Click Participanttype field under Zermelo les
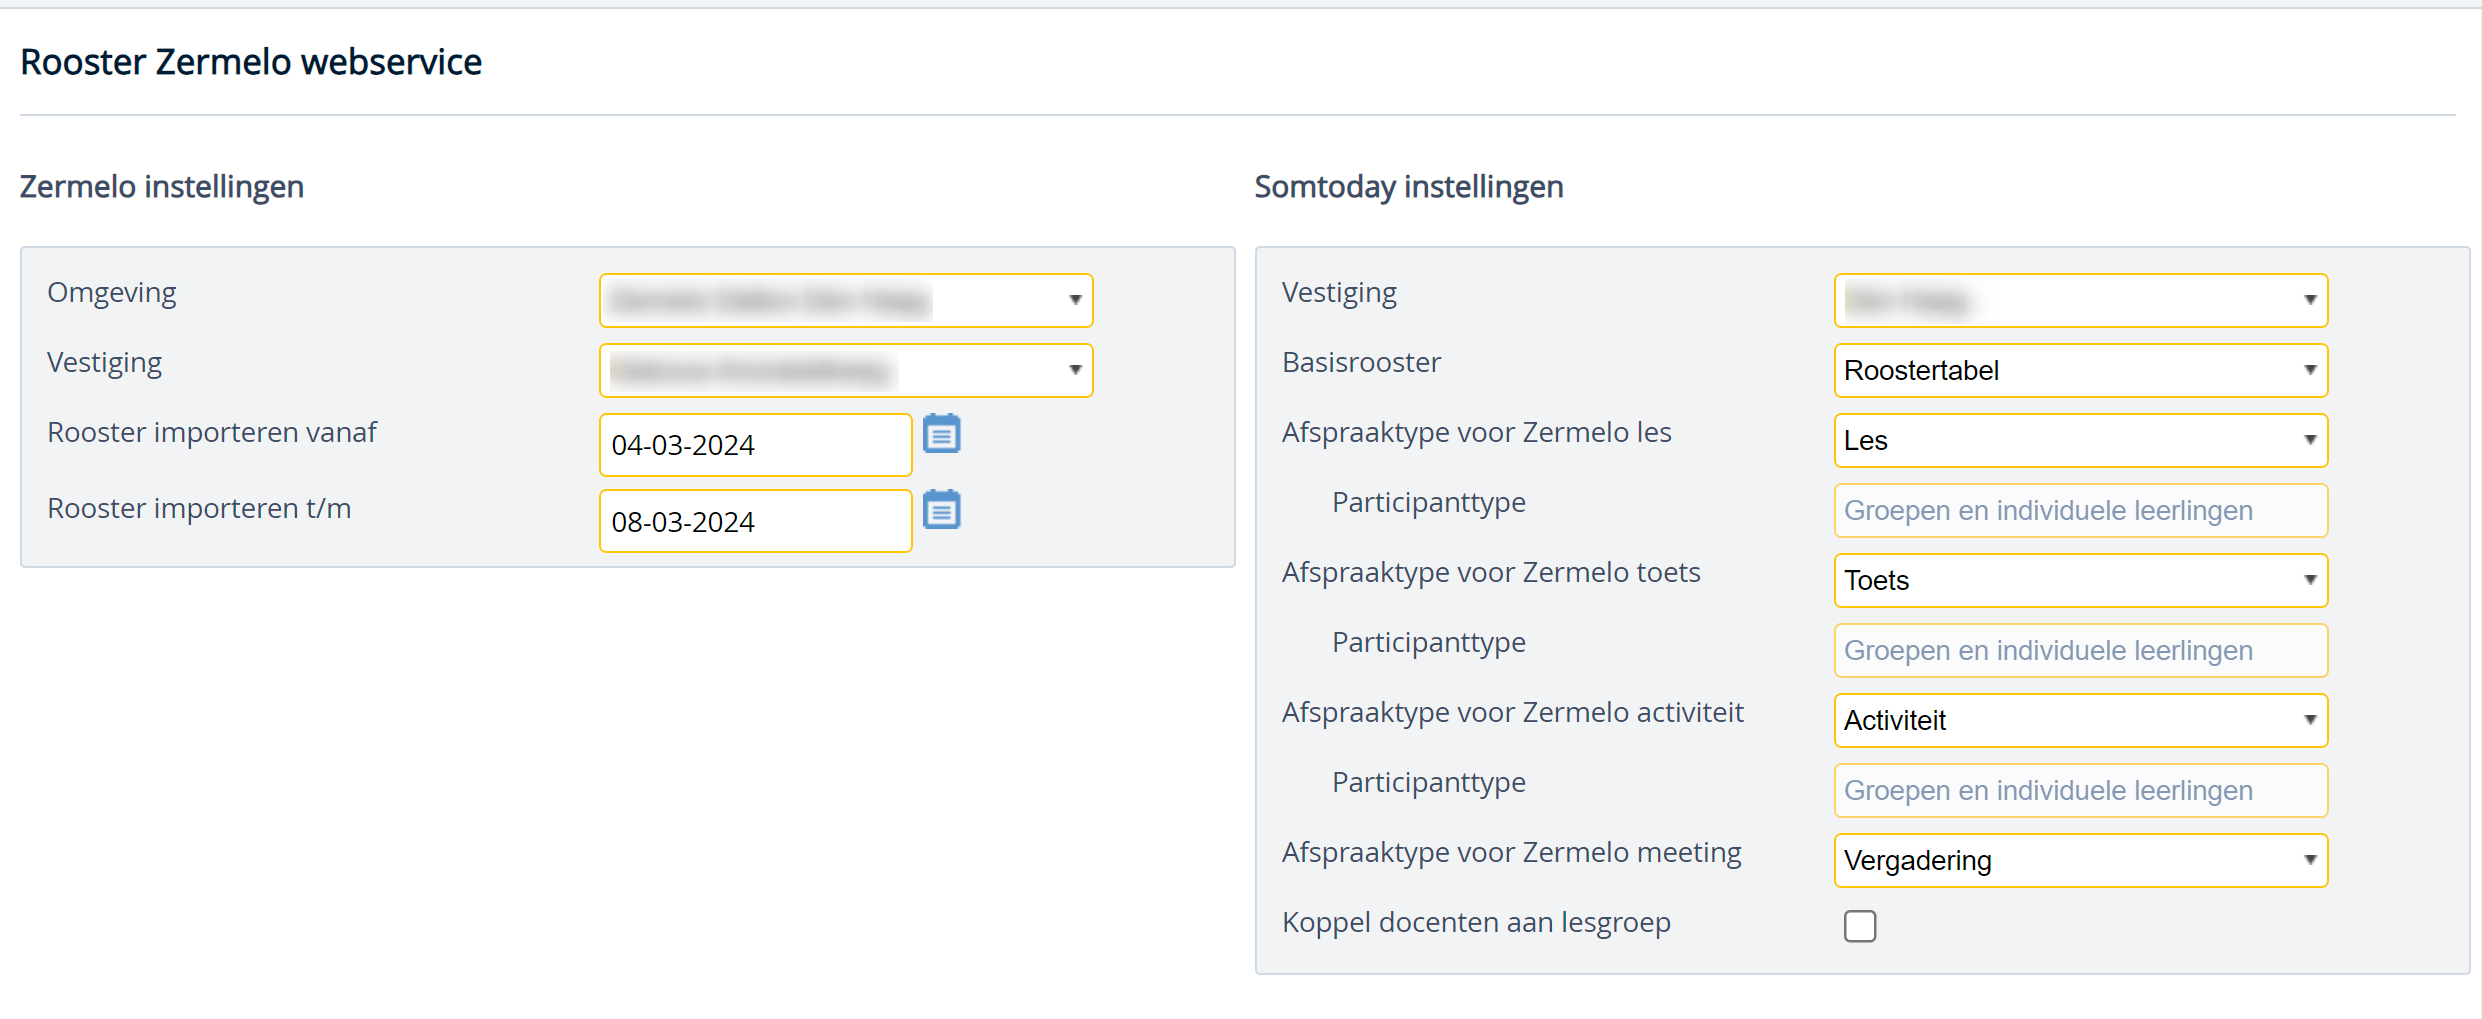Screen dimensions: 2482x1019 point(2081,510)
